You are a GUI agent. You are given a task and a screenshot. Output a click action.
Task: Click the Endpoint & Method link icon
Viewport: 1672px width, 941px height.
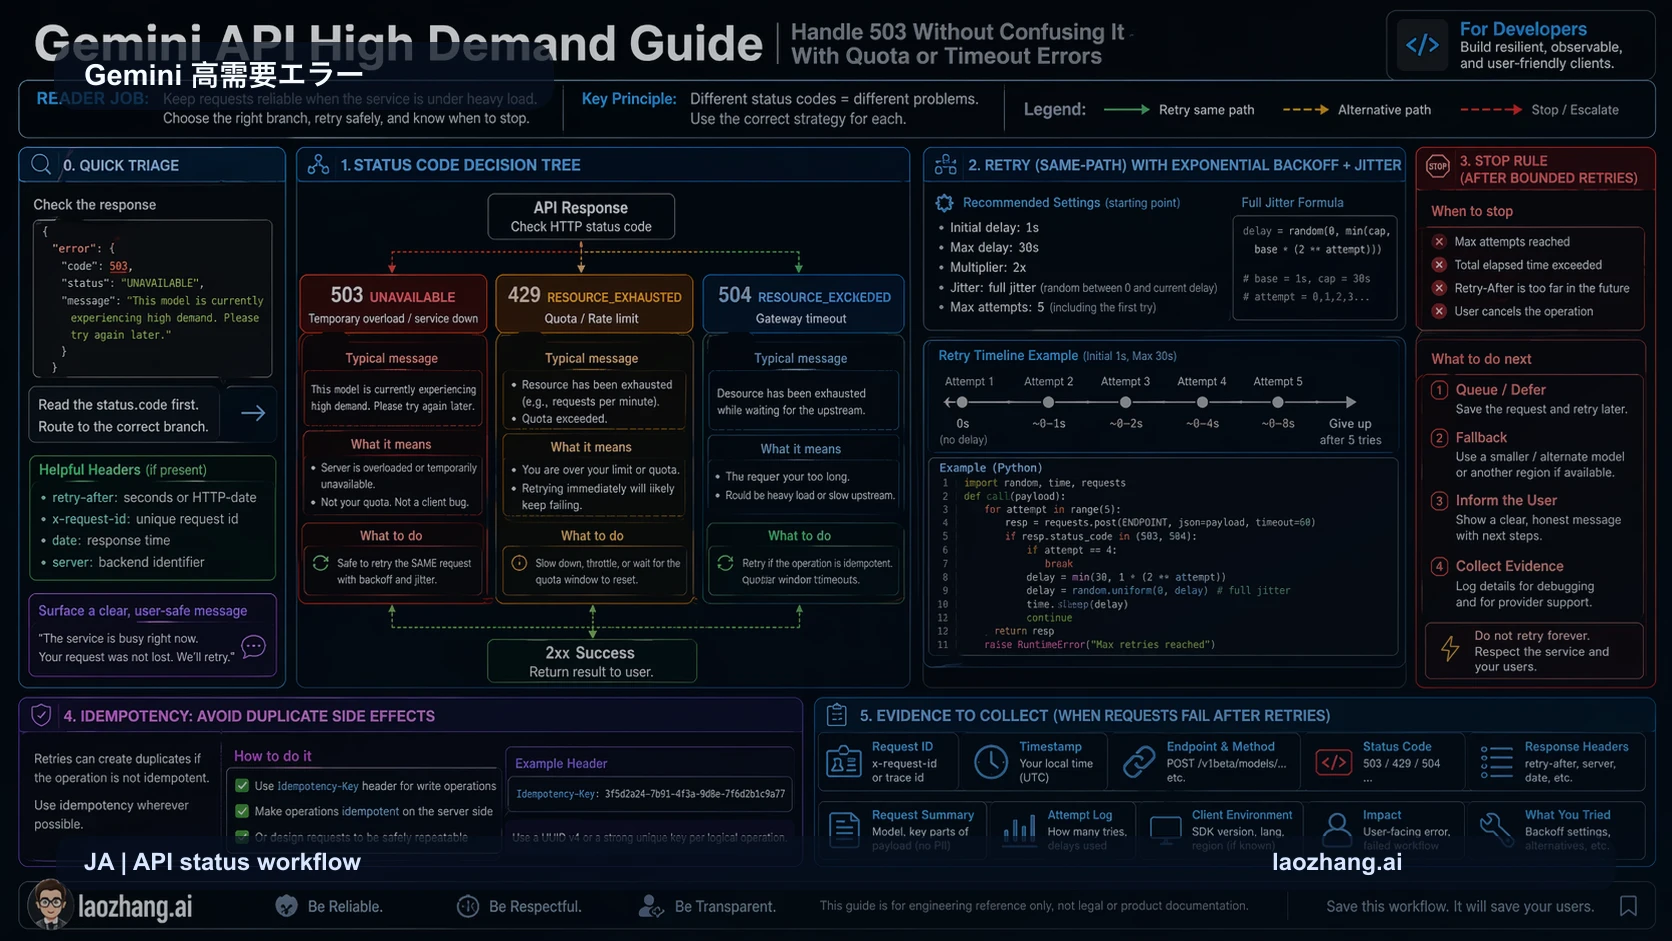1138,762
